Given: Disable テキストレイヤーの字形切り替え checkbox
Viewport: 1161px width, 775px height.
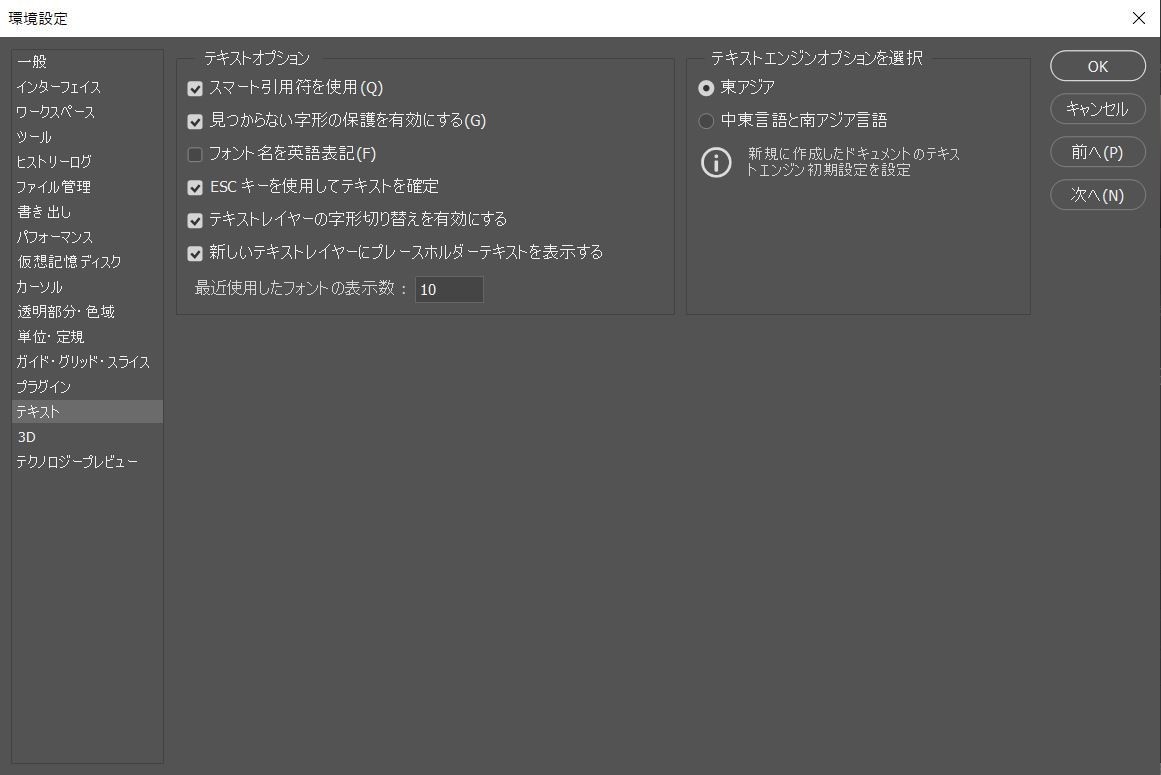Looking at the screenshot, I should coord(195,221).
